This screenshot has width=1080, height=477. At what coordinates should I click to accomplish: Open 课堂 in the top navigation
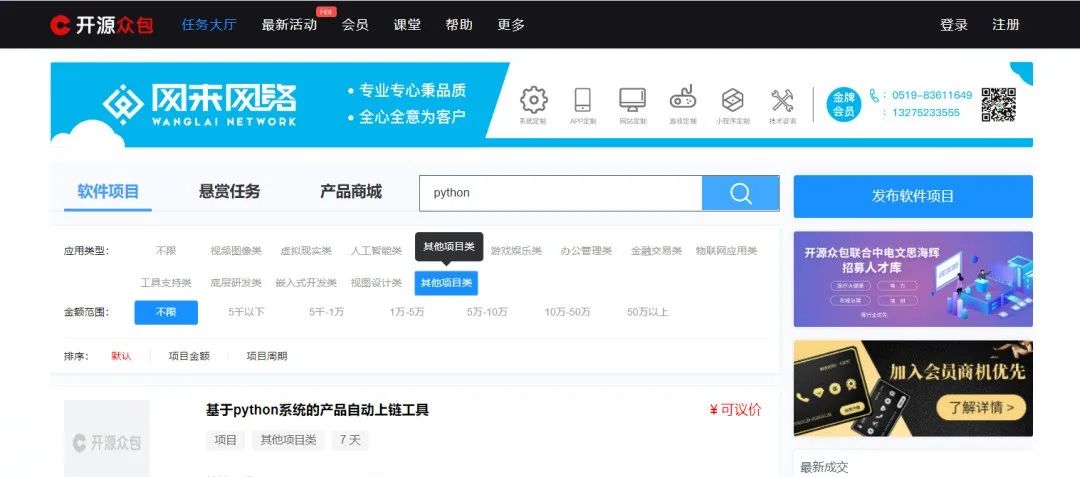click(x=407, y=25)
